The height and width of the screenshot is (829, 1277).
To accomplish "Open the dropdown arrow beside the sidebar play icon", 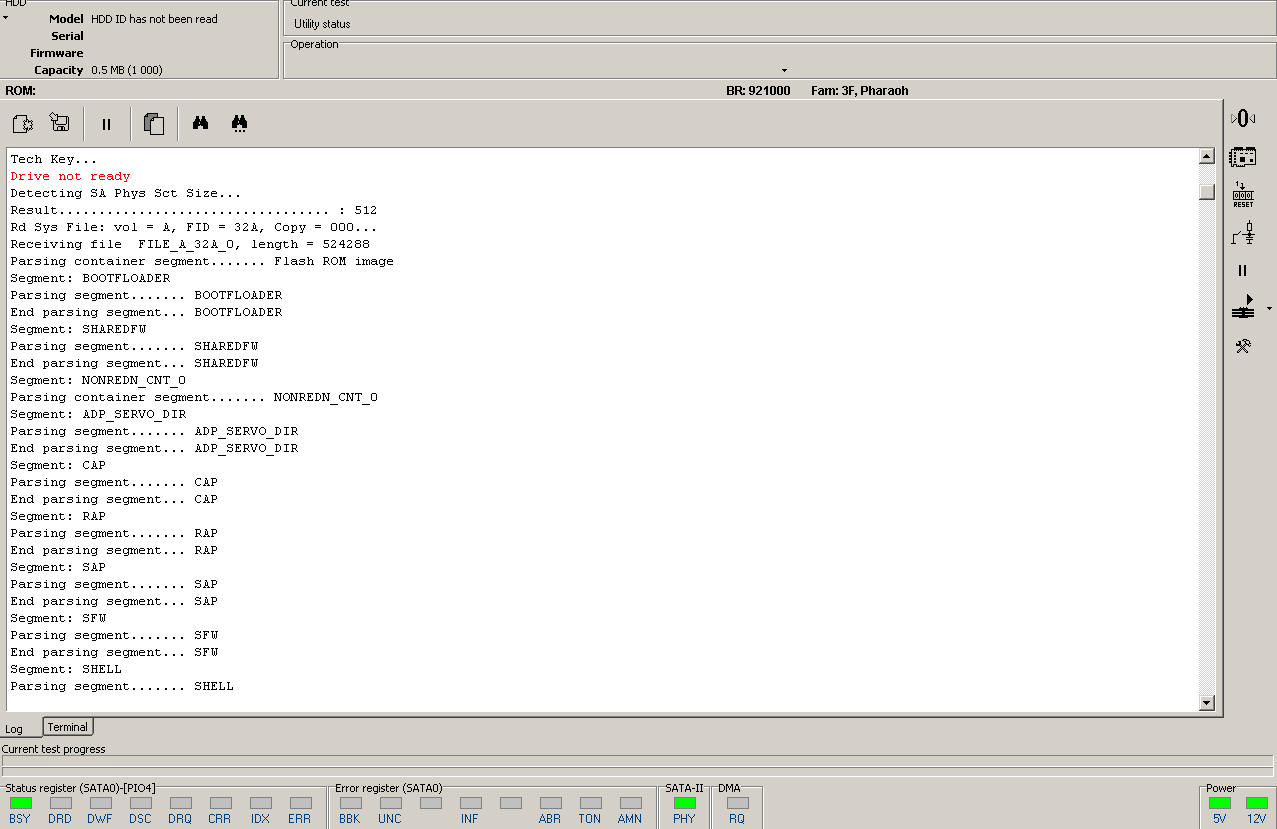I will point(1269,308).
